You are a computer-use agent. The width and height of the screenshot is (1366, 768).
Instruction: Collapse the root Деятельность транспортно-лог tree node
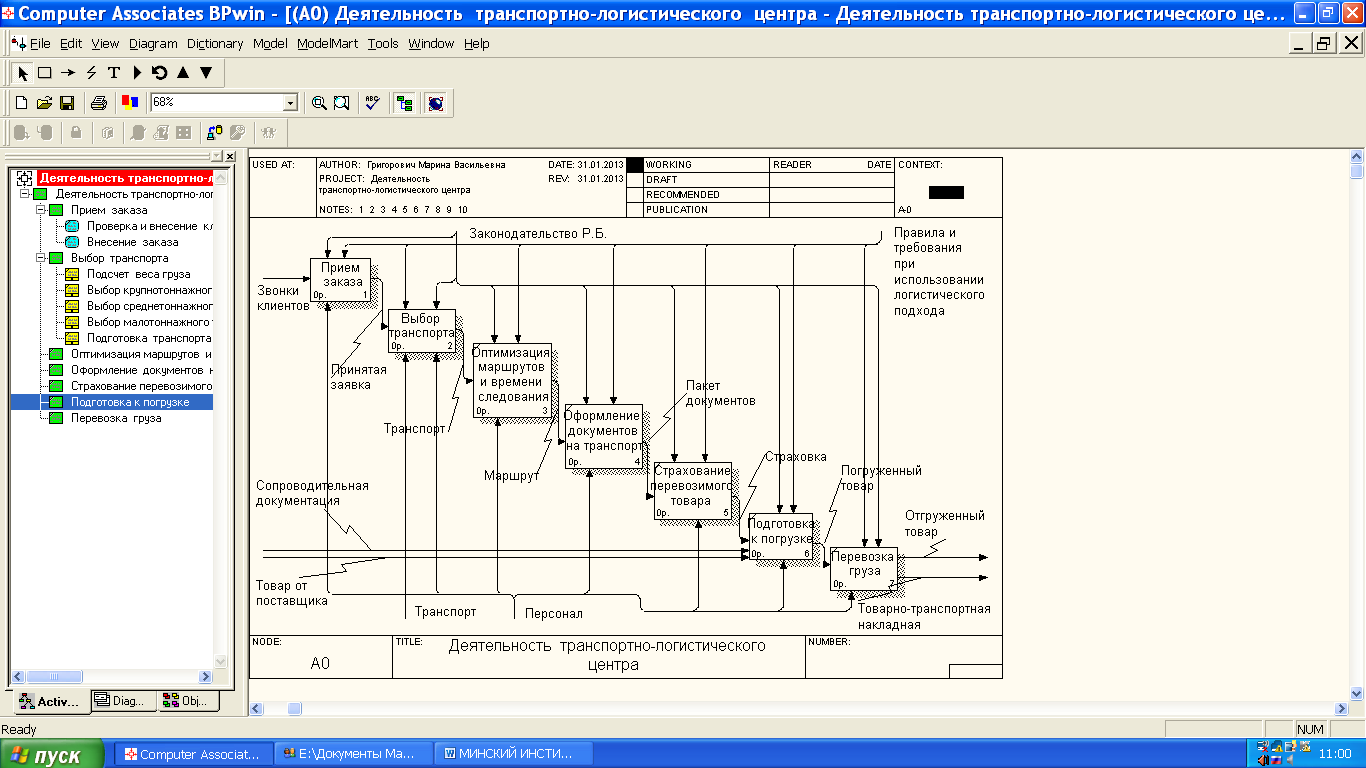click(x=25, y=194)
